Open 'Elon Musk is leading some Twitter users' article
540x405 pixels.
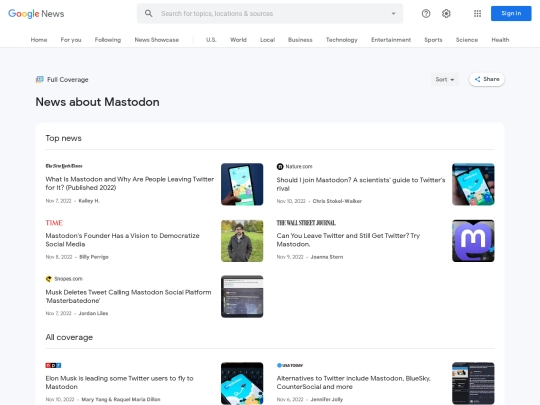[119, 382]
